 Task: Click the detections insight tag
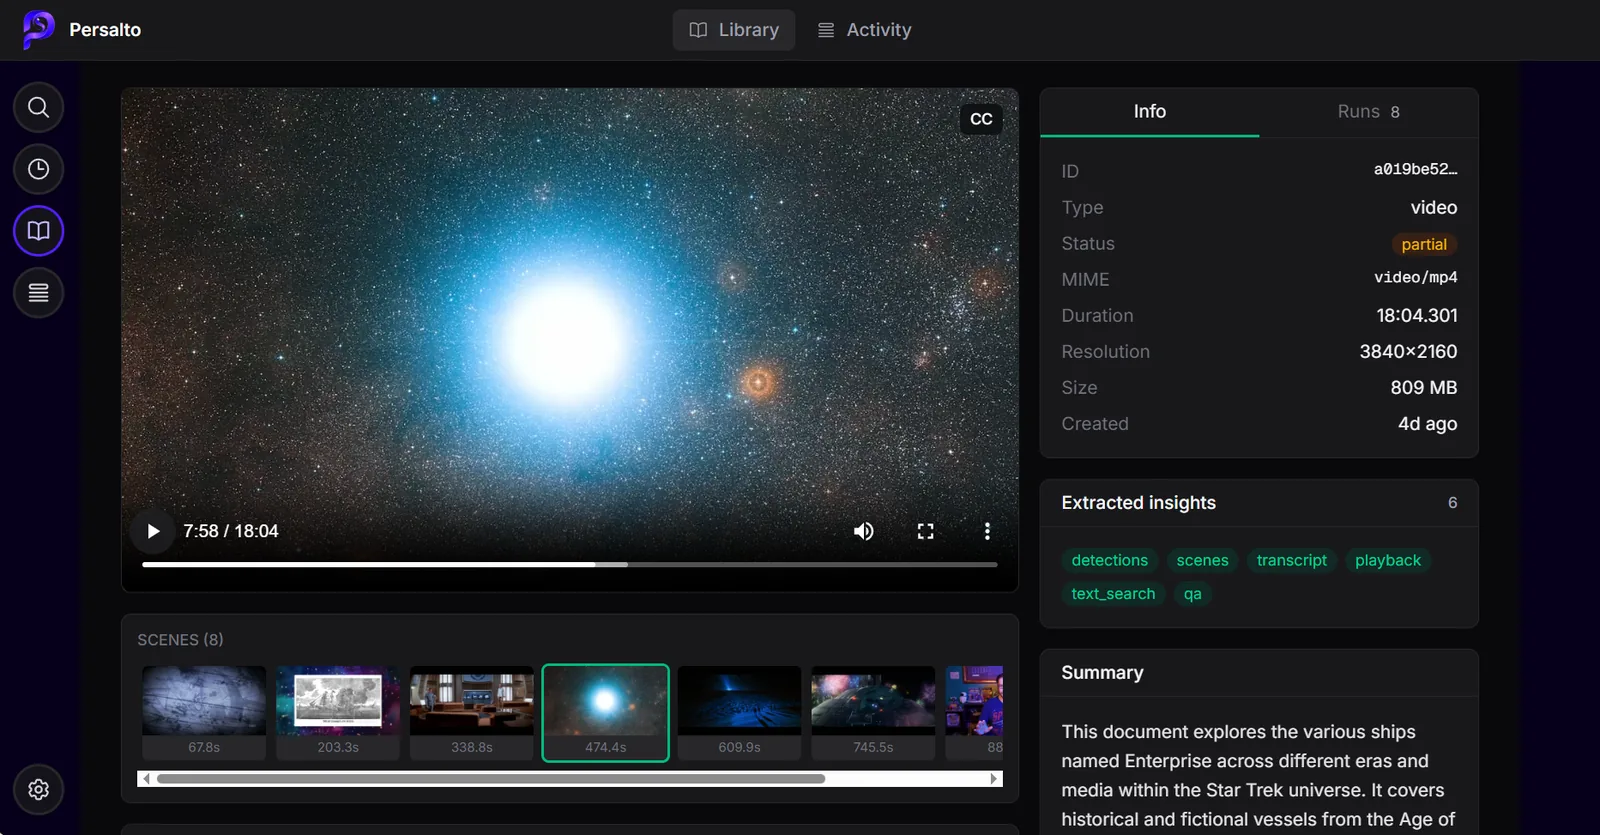pyautogui.click(x=1110, y=561)
